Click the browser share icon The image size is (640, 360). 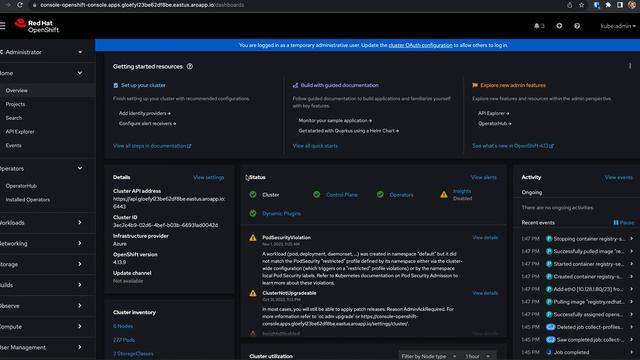click(569, 5)
